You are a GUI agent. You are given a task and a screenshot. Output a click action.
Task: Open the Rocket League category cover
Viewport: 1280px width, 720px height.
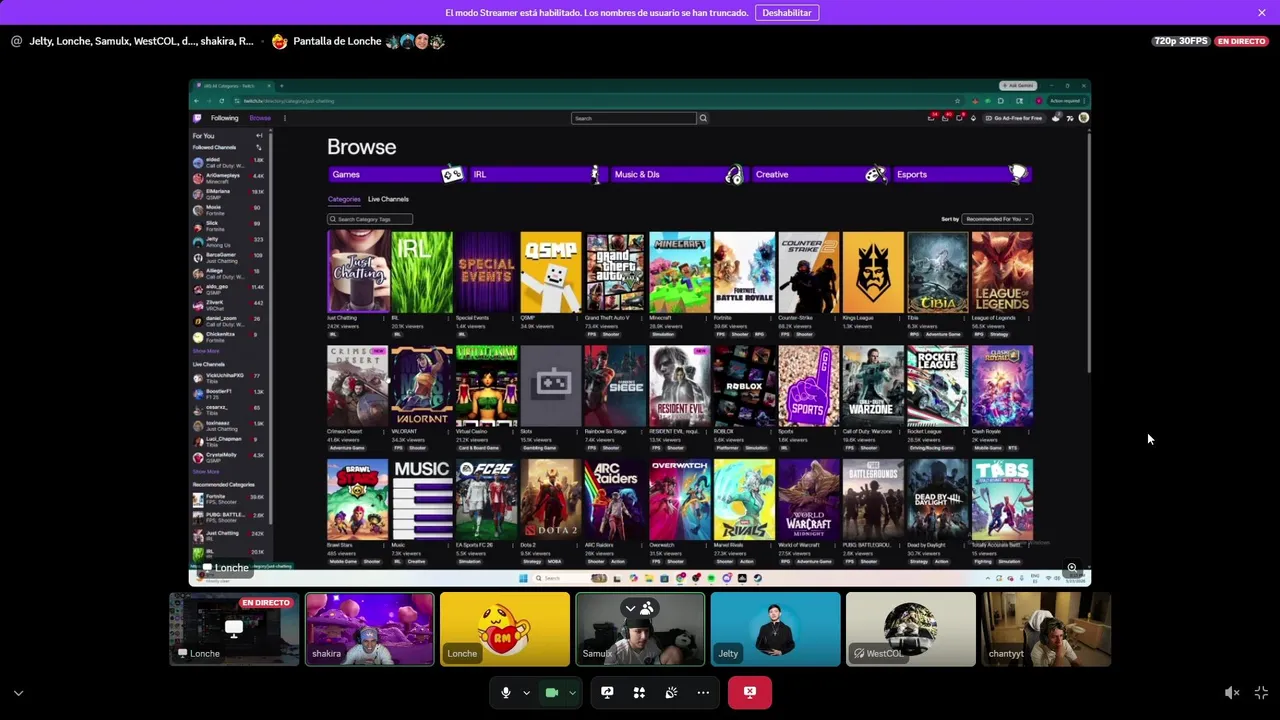pyautogui.click(x=938, y=386)
